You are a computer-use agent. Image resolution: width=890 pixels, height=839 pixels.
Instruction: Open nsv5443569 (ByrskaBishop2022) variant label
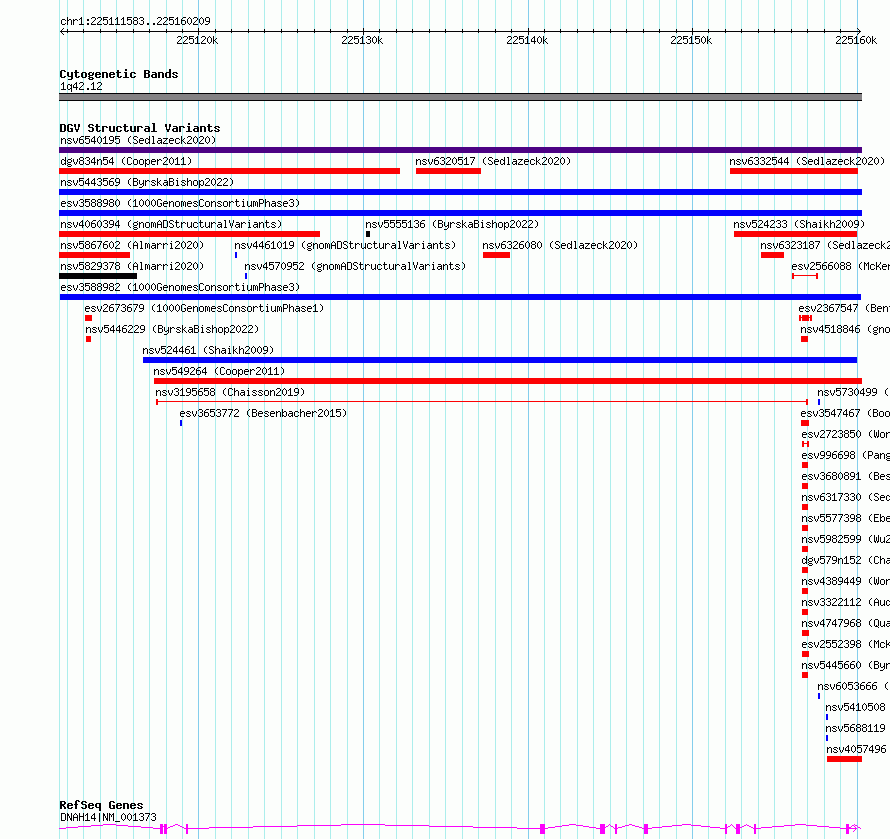coord(147,182)
